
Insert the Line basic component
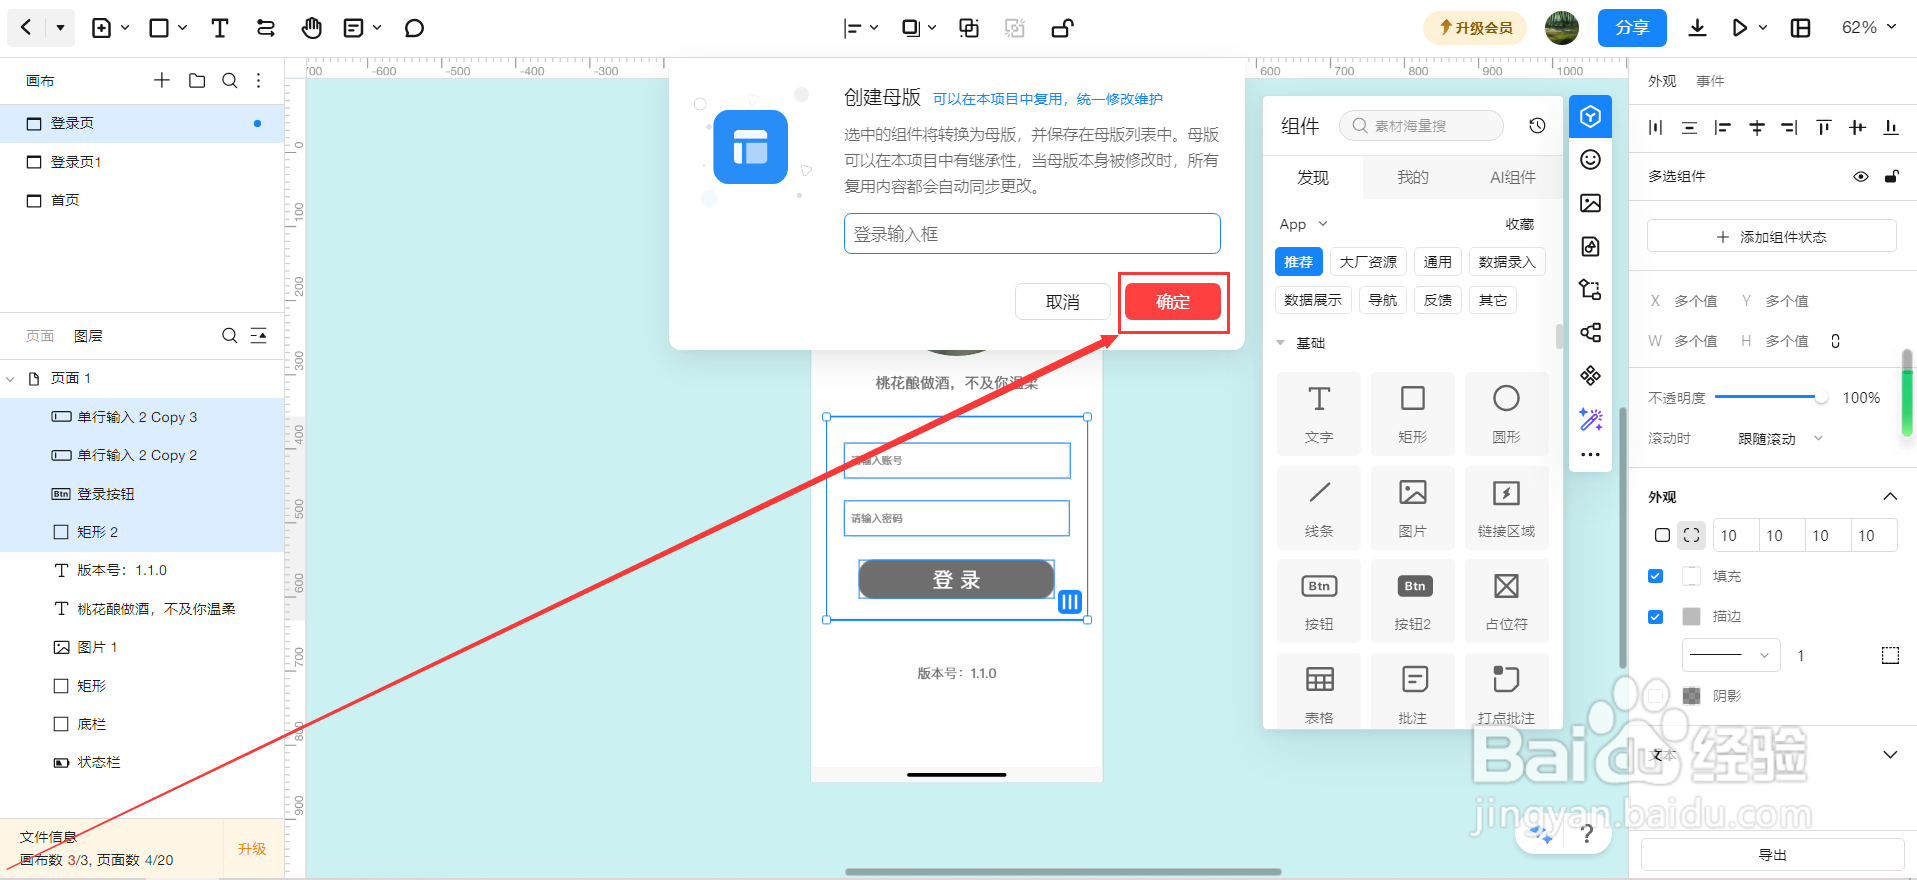tap(1319, 507)
